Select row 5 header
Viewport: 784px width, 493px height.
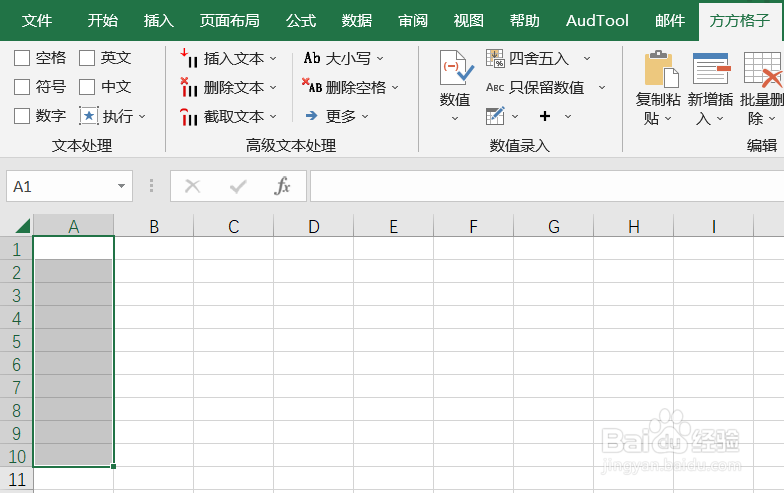(x=16, y=342)
